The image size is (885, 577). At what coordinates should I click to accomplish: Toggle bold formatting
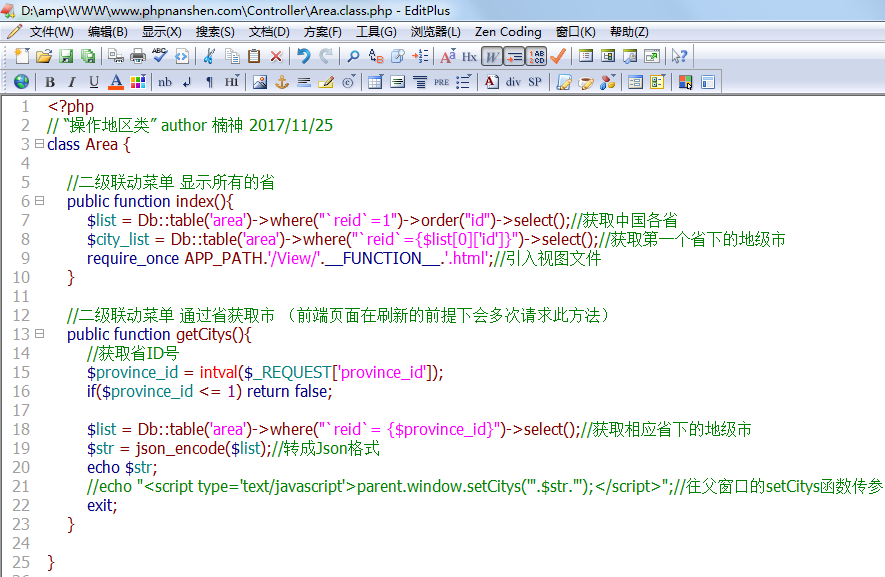[x=50, y=82]
